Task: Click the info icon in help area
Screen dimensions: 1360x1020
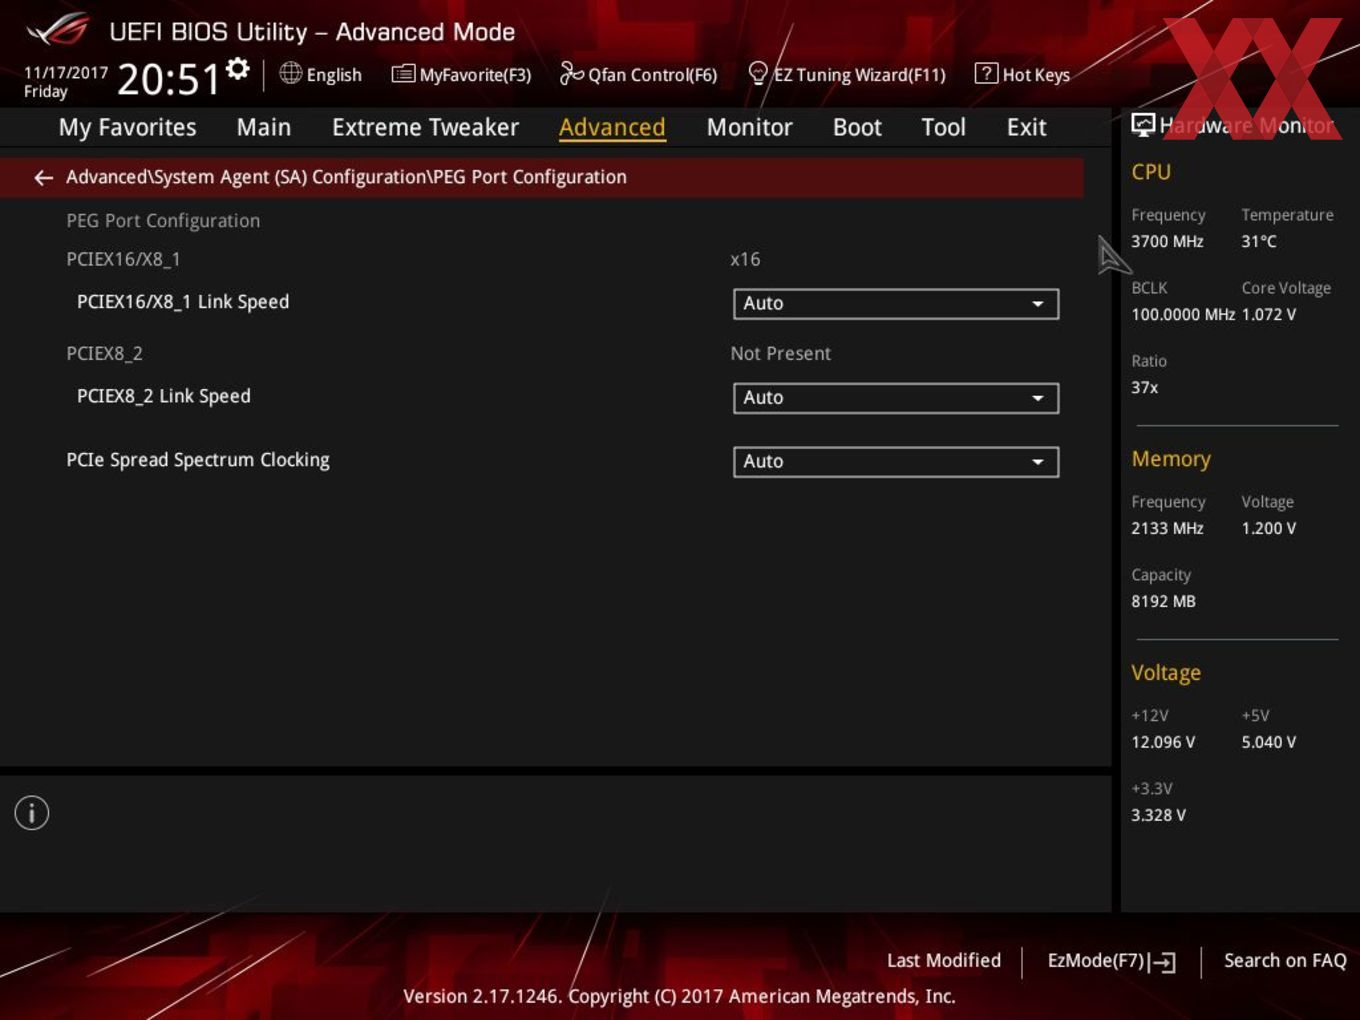Action: (32, 813)
